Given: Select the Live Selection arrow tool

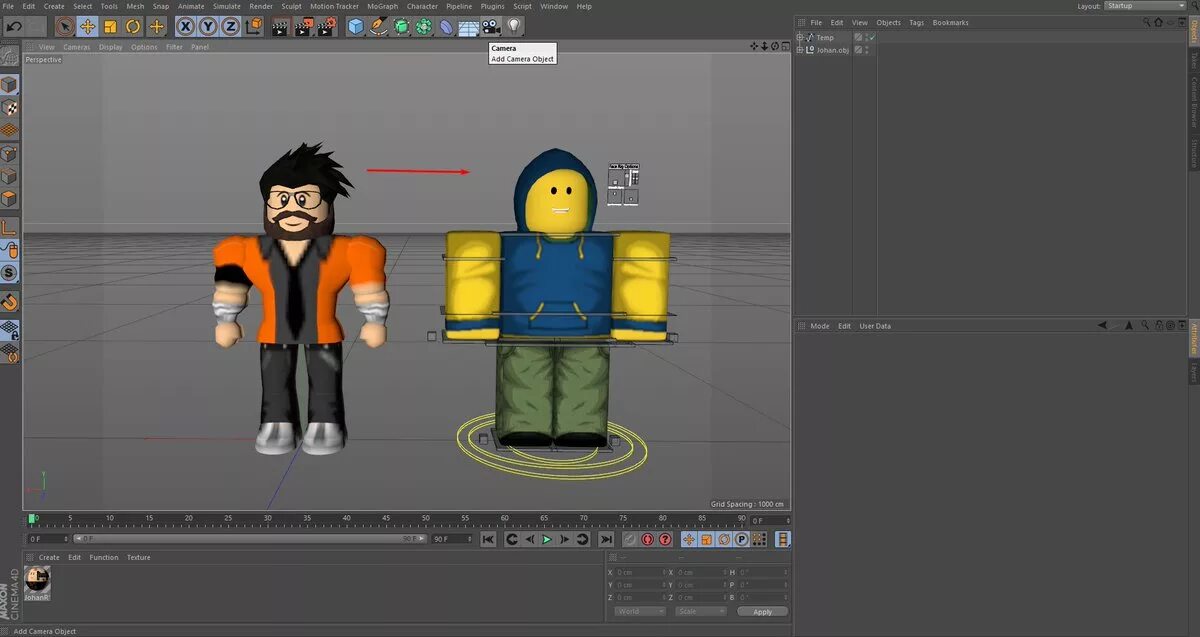Looking at the screenshot, I should (65, 26).
